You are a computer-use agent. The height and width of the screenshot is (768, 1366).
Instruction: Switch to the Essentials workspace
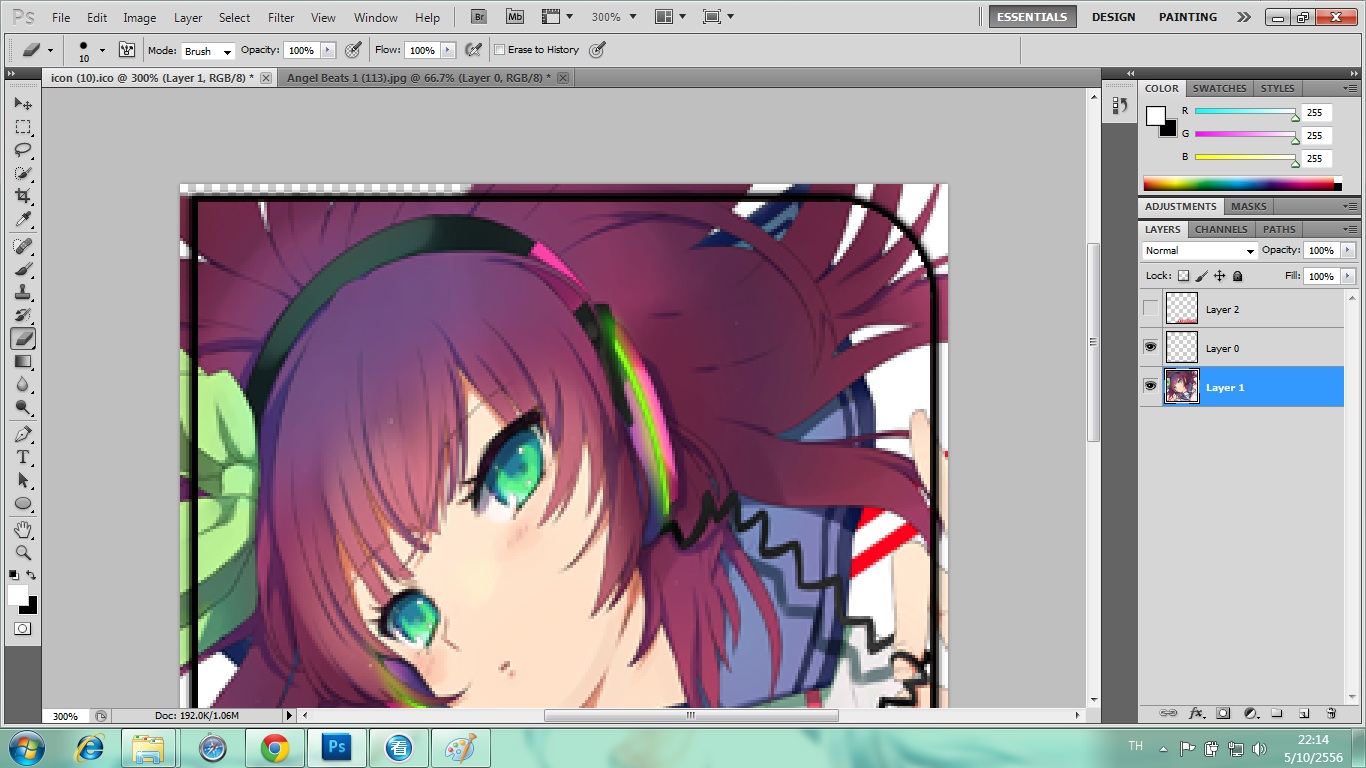tap(1033, 17)
